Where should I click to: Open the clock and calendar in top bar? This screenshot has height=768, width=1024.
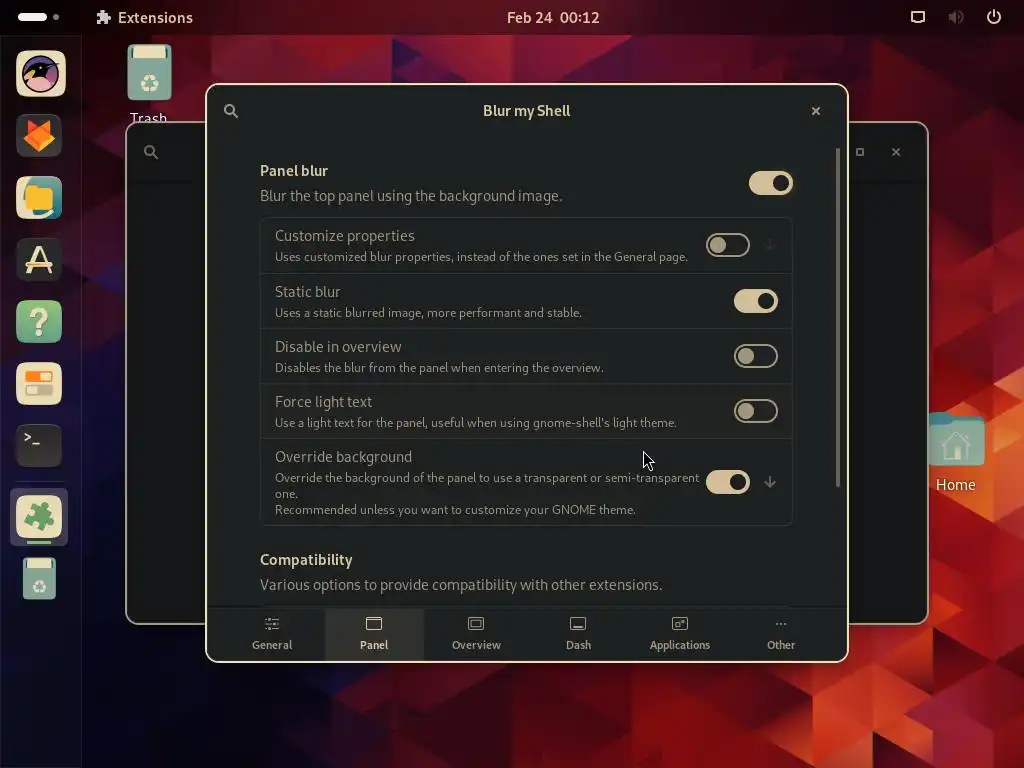pyautogui.click(x=553, y=18)
